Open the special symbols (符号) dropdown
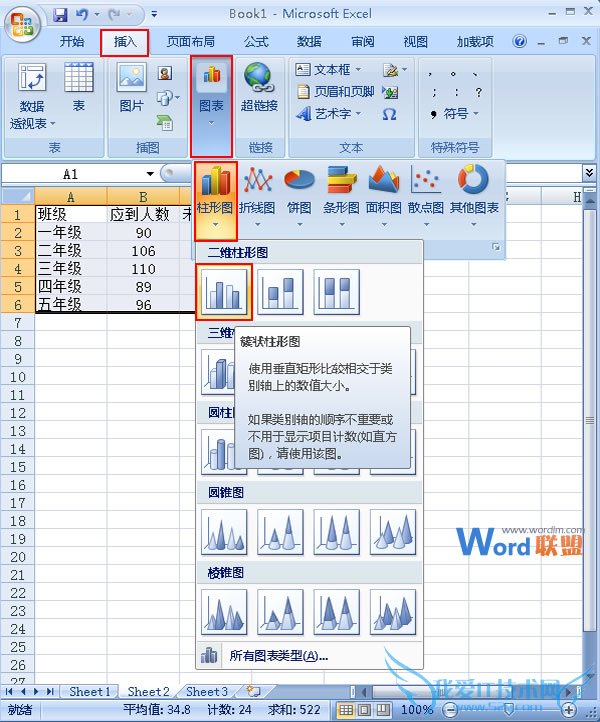The image size is (600, 722). click(454, 113)
